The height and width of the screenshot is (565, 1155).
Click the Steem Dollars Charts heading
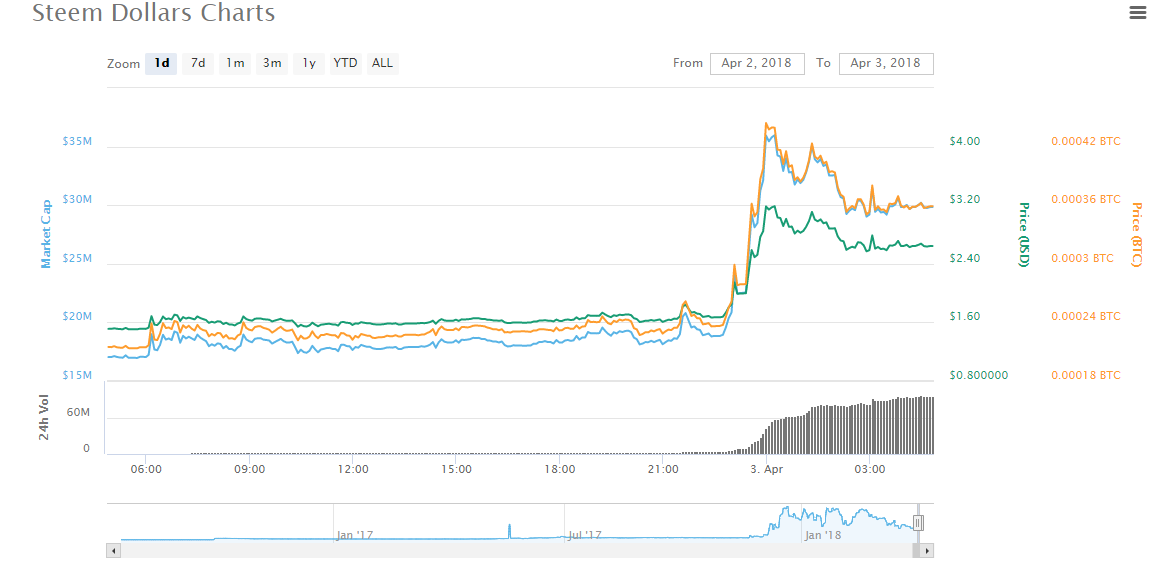tap(154, 13)
